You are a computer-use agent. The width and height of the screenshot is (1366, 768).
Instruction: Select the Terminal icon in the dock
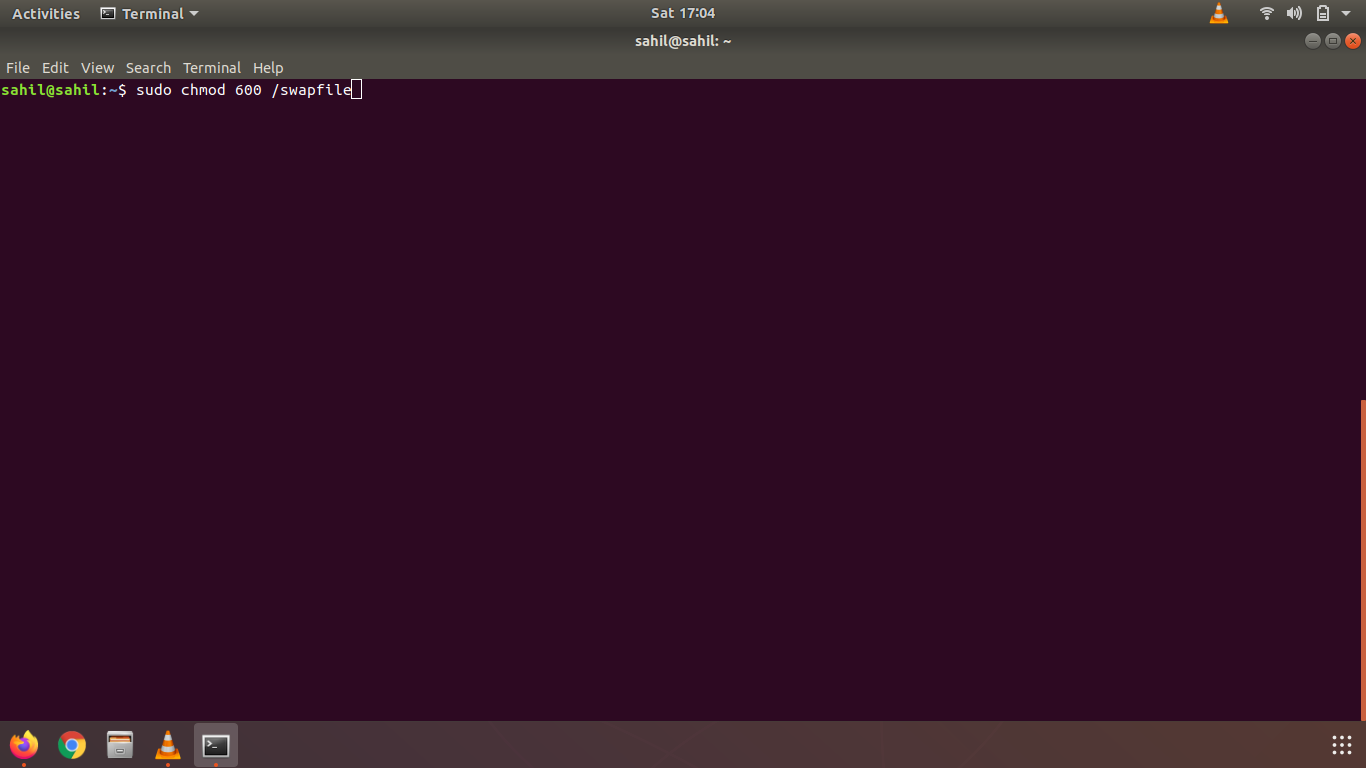pos(216,745)
